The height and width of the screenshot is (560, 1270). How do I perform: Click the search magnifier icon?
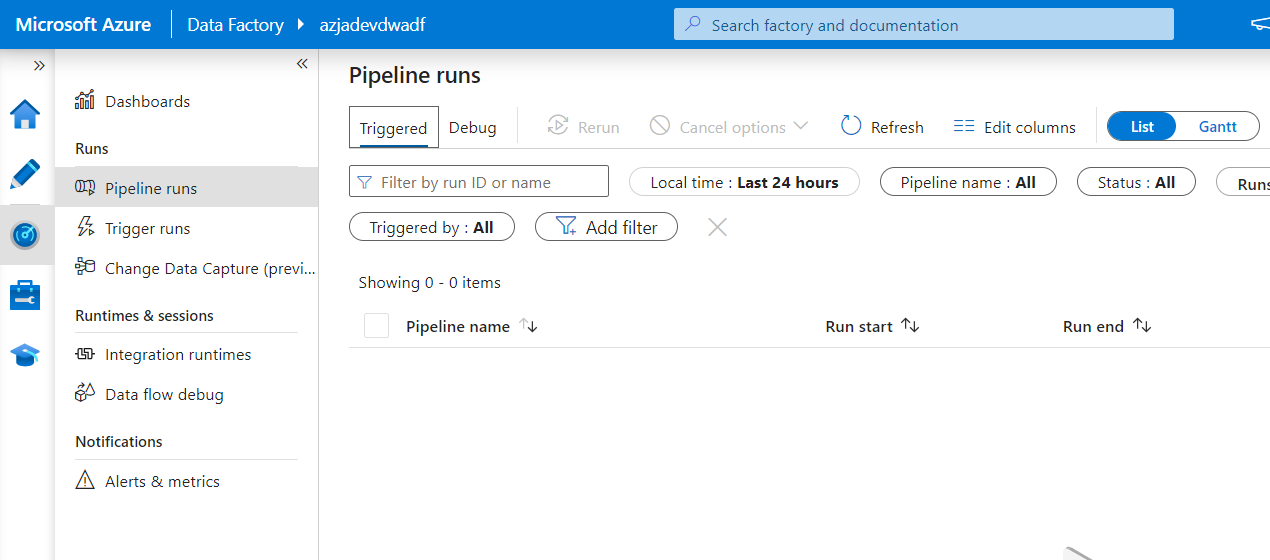(693, 24)
